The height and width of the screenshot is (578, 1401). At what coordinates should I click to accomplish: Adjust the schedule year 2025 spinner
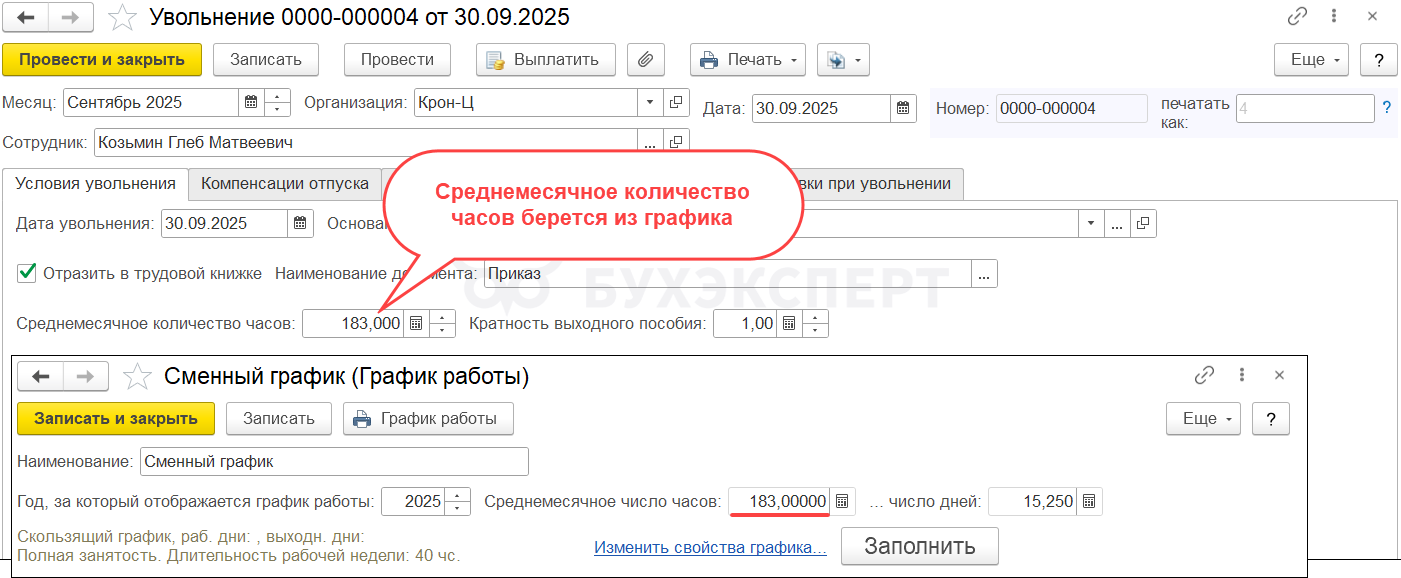(x=458, y=502)
